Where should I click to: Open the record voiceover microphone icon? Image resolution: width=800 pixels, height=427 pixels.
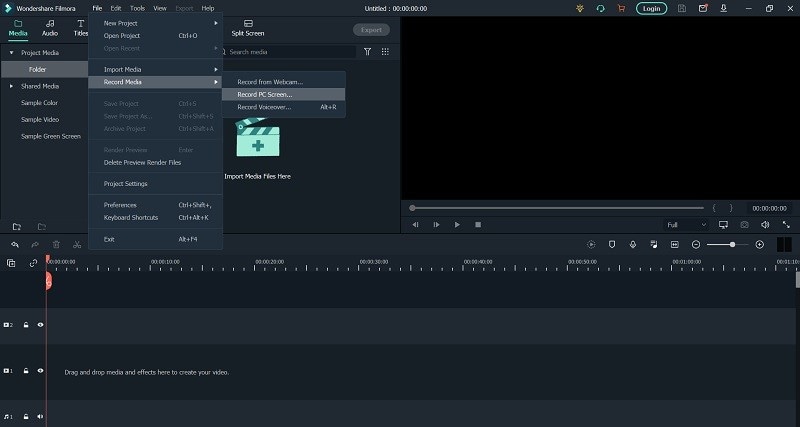pyautogui.click(x=633, y=245)
